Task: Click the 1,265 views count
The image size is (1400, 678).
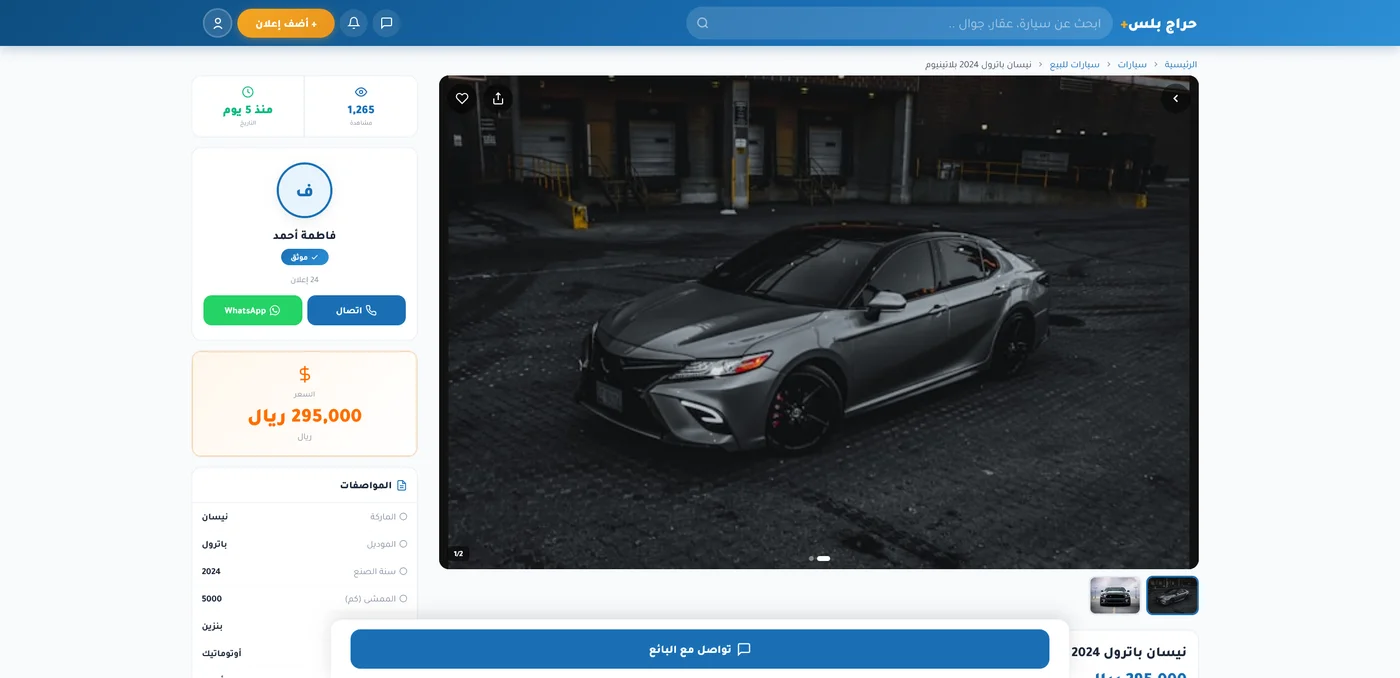Action: [x=361, y=110]
